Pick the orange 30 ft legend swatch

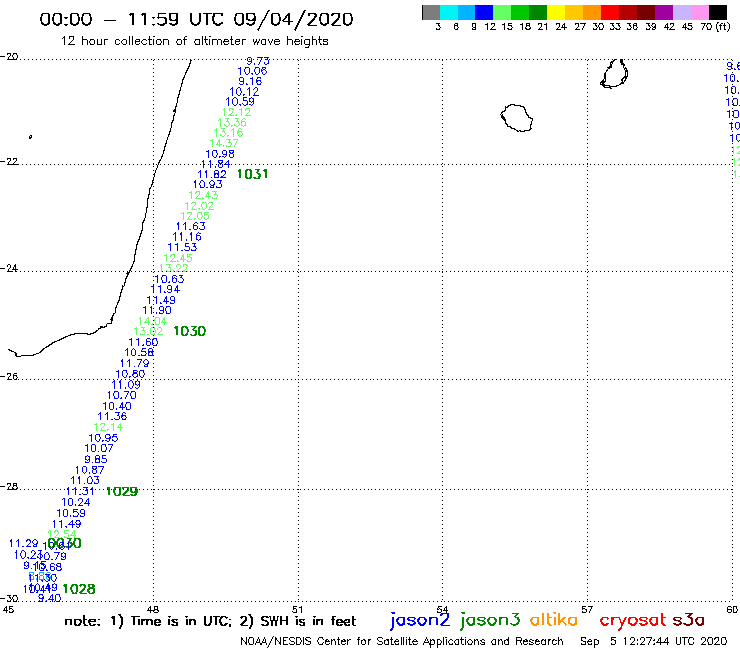pos(592,12)
